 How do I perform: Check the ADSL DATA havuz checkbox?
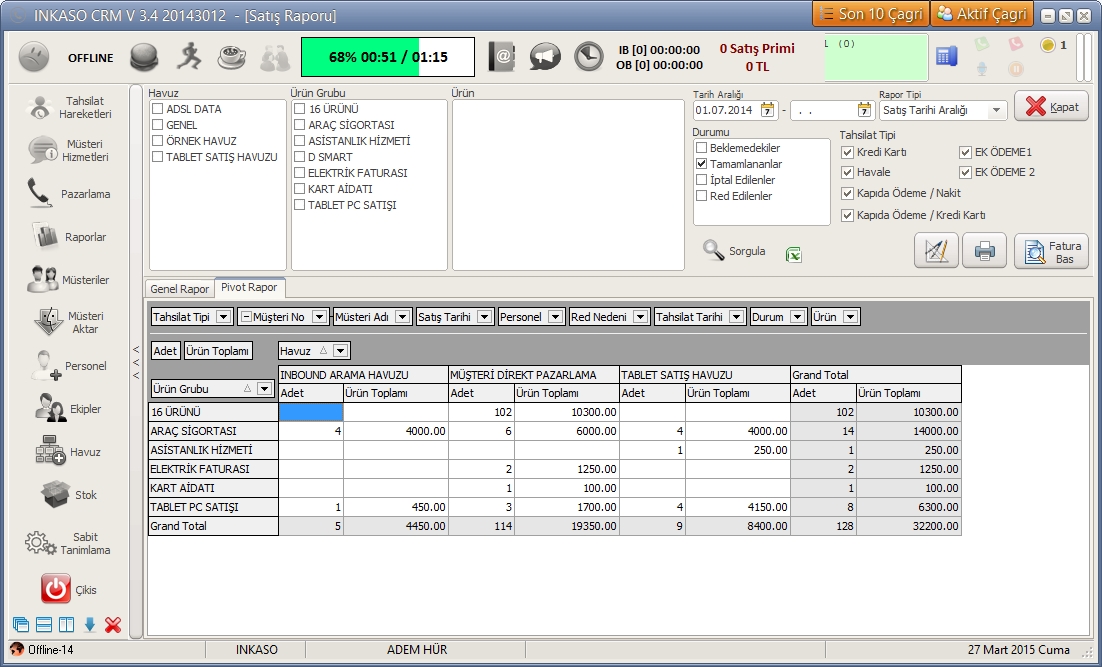pos(157,109)
